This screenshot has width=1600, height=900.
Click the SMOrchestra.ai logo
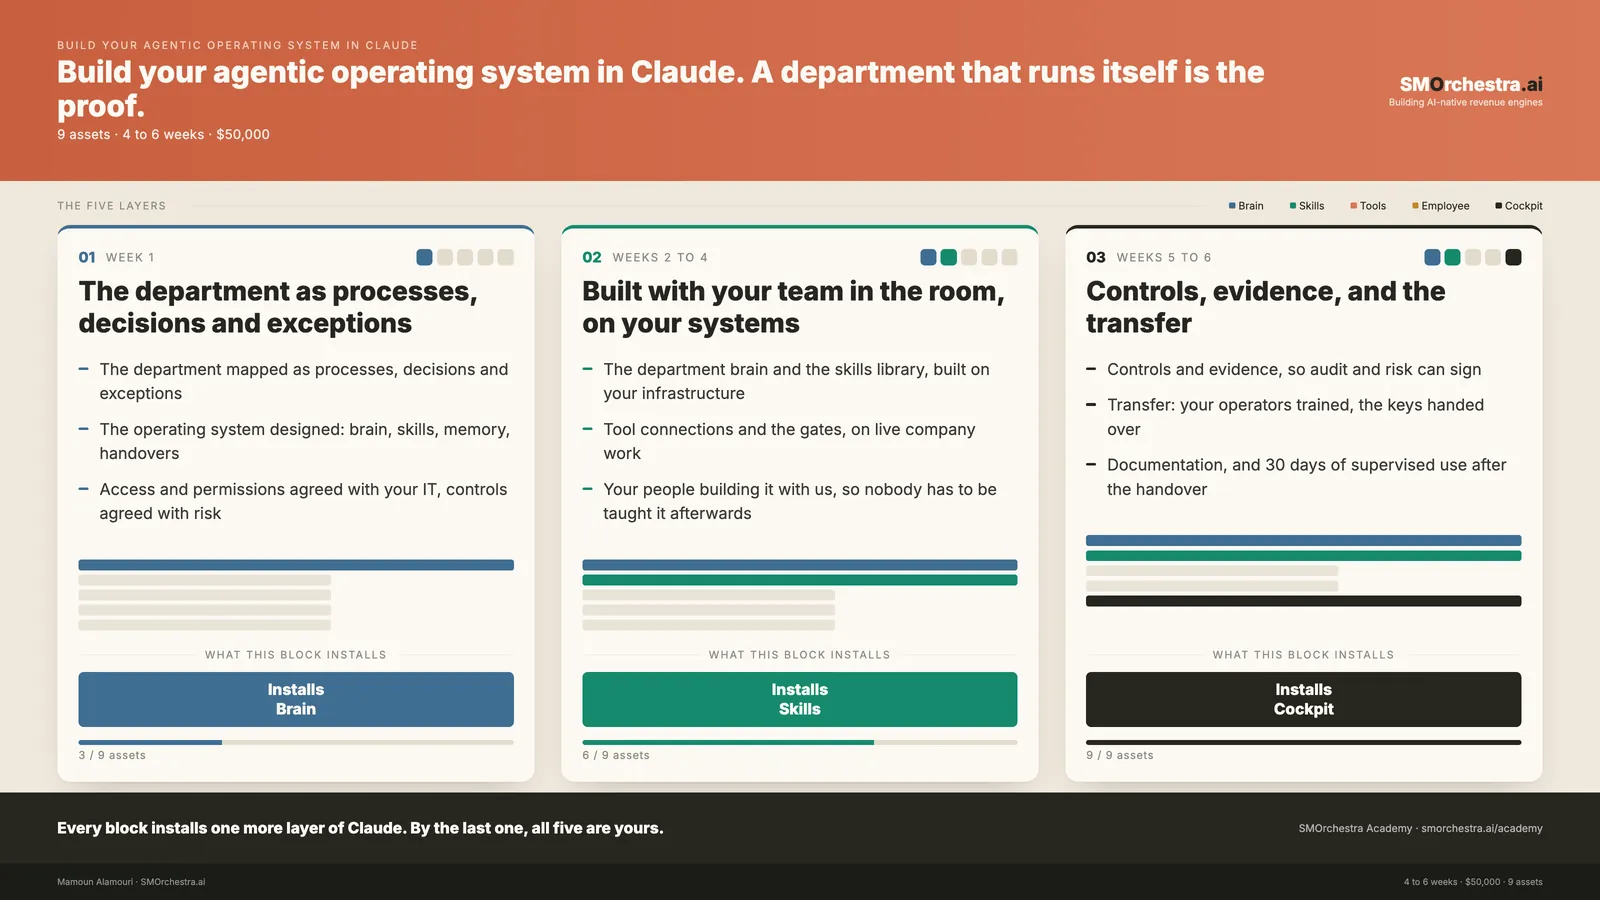[x=1470, y=84]
